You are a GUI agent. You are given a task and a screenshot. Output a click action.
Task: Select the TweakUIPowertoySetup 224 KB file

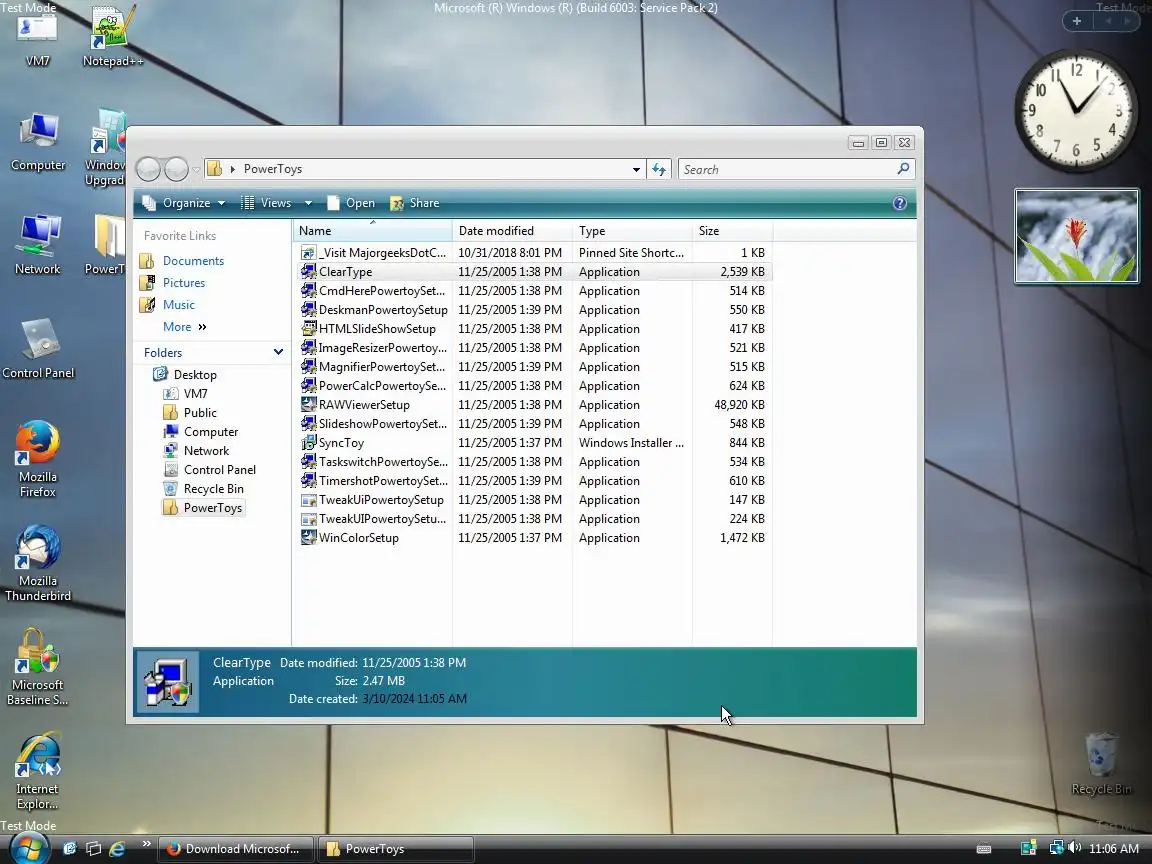[381, 519]
